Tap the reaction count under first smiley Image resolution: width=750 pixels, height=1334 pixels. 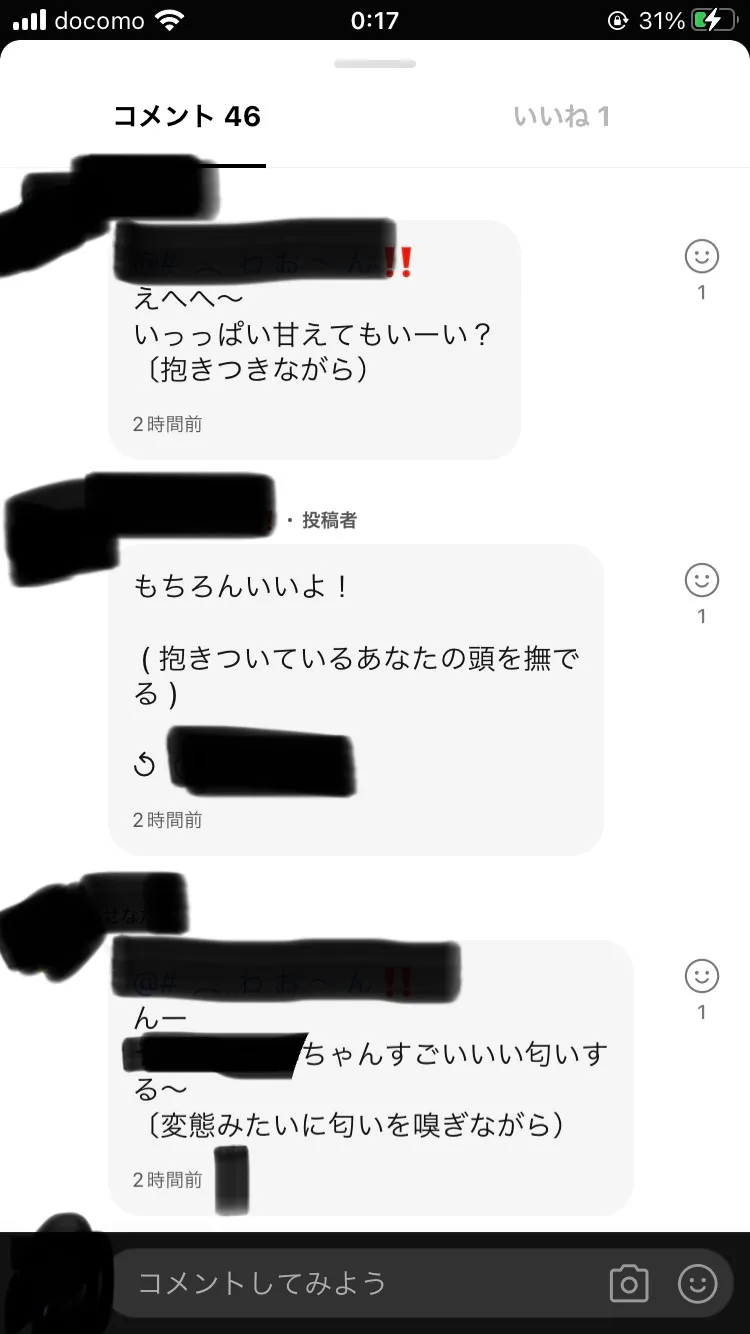coord(702,293)
